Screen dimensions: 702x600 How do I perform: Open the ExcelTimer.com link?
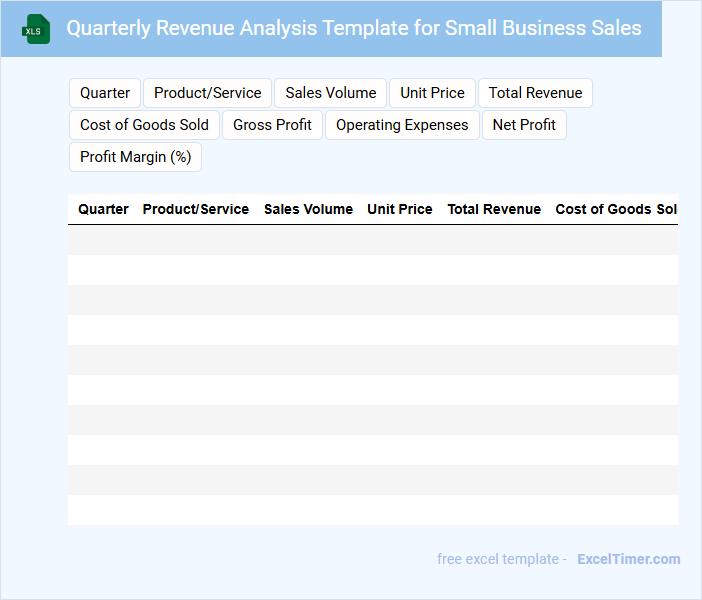628,559
